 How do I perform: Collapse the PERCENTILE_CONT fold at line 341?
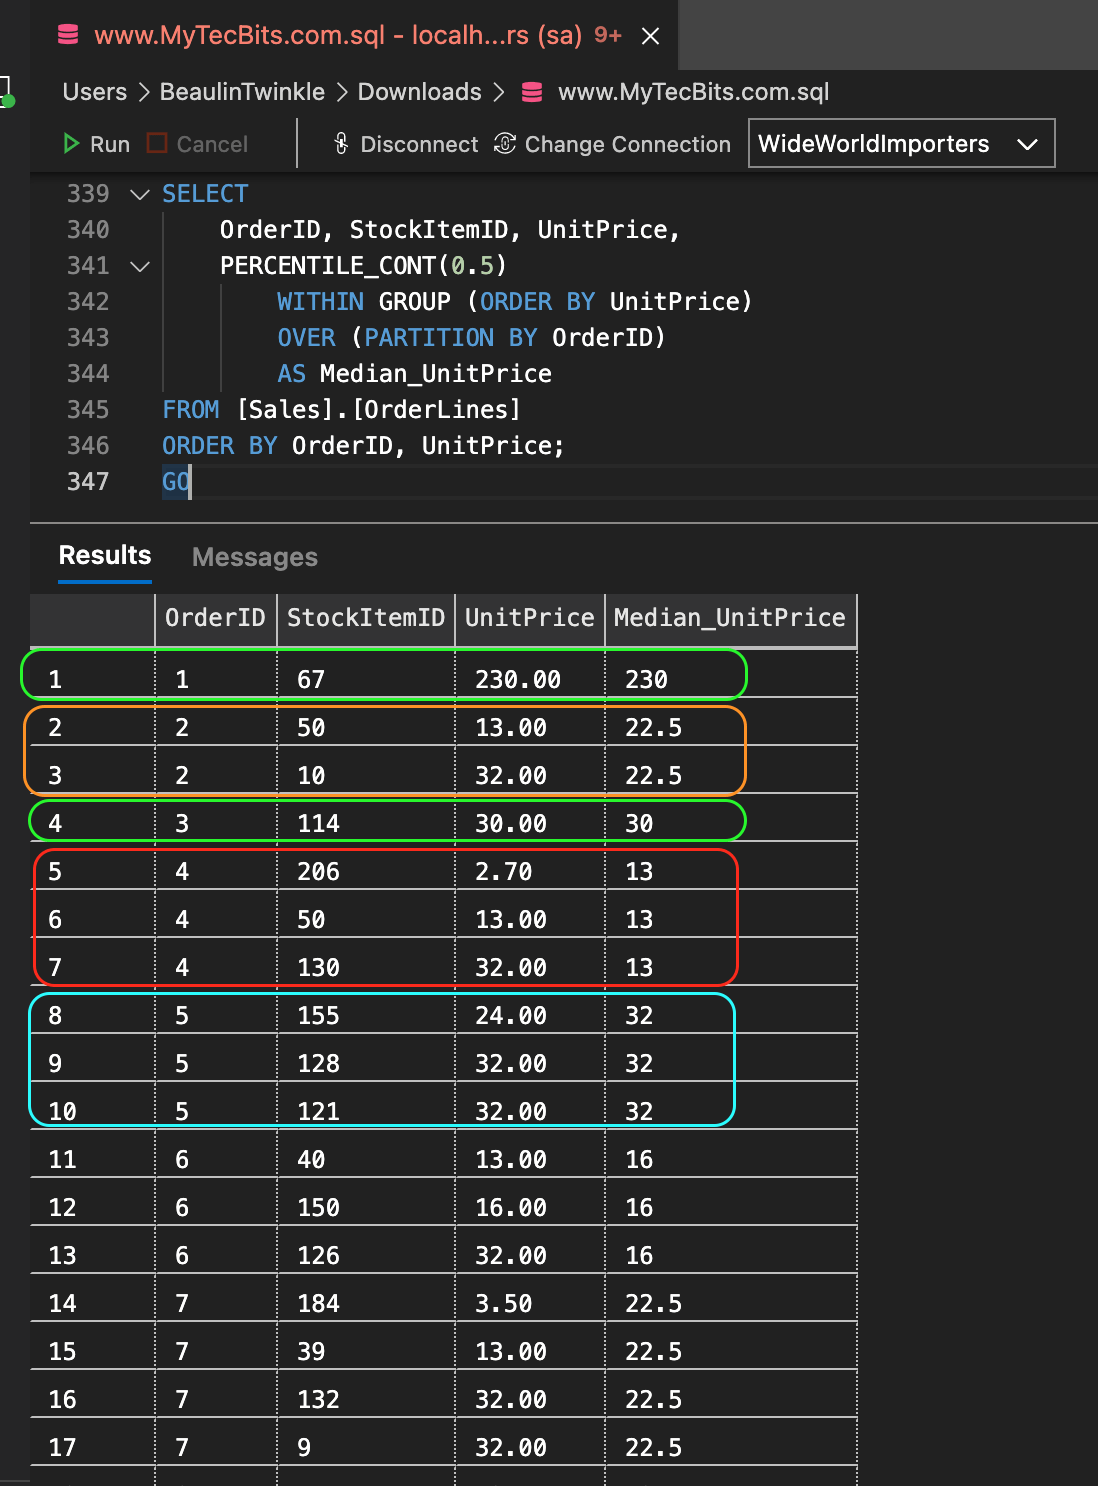point(139,266)
